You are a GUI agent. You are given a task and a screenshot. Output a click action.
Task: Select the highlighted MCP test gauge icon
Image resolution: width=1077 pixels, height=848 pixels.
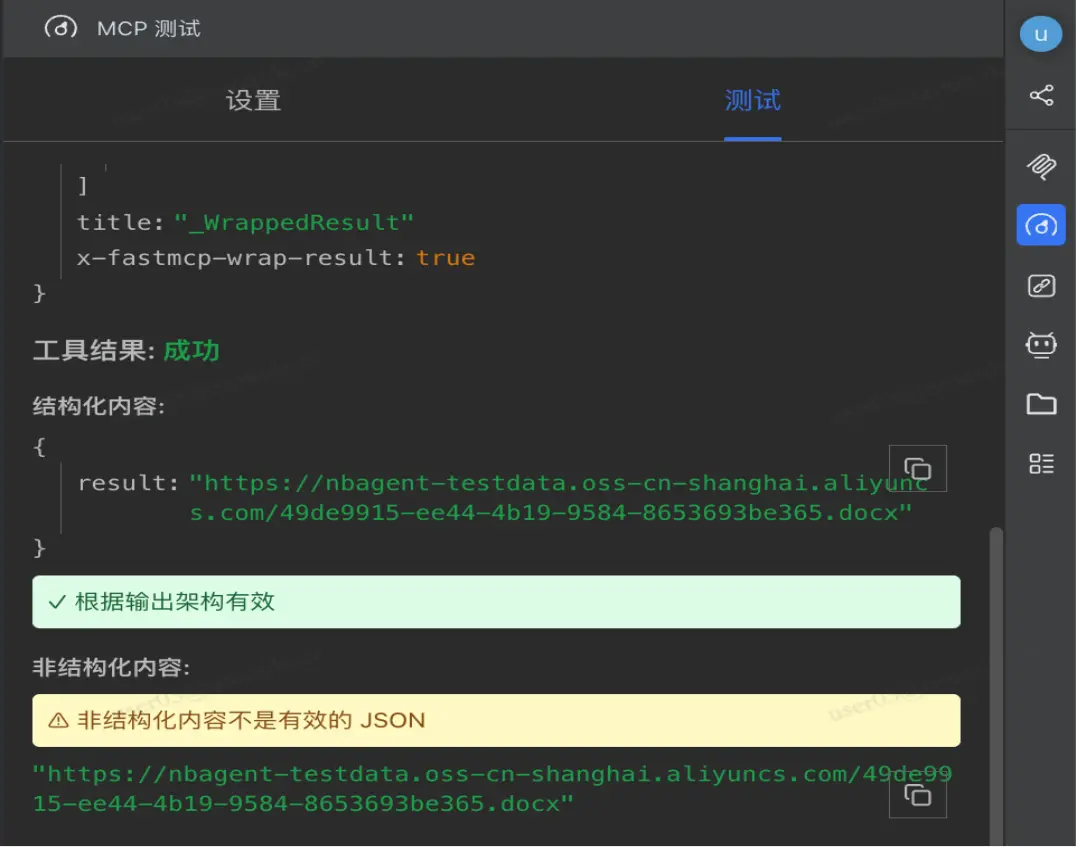coord(1041,226)
